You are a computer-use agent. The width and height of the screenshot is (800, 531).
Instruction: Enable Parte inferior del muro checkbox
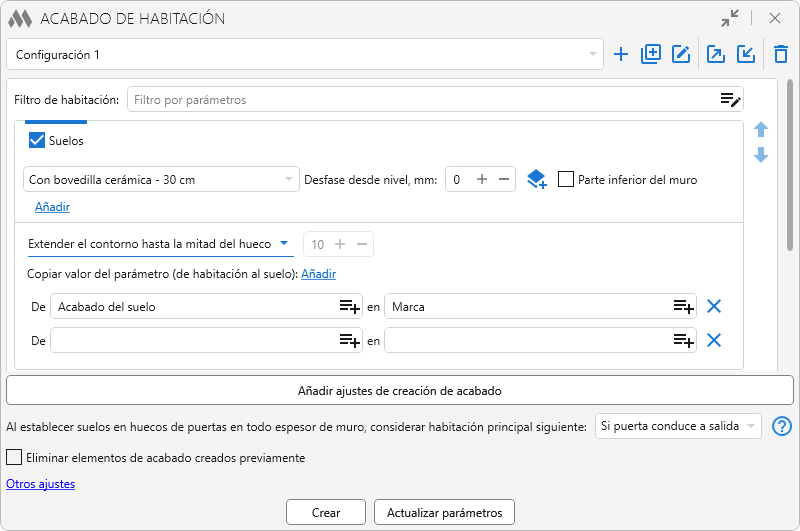(x=566, y=180)
